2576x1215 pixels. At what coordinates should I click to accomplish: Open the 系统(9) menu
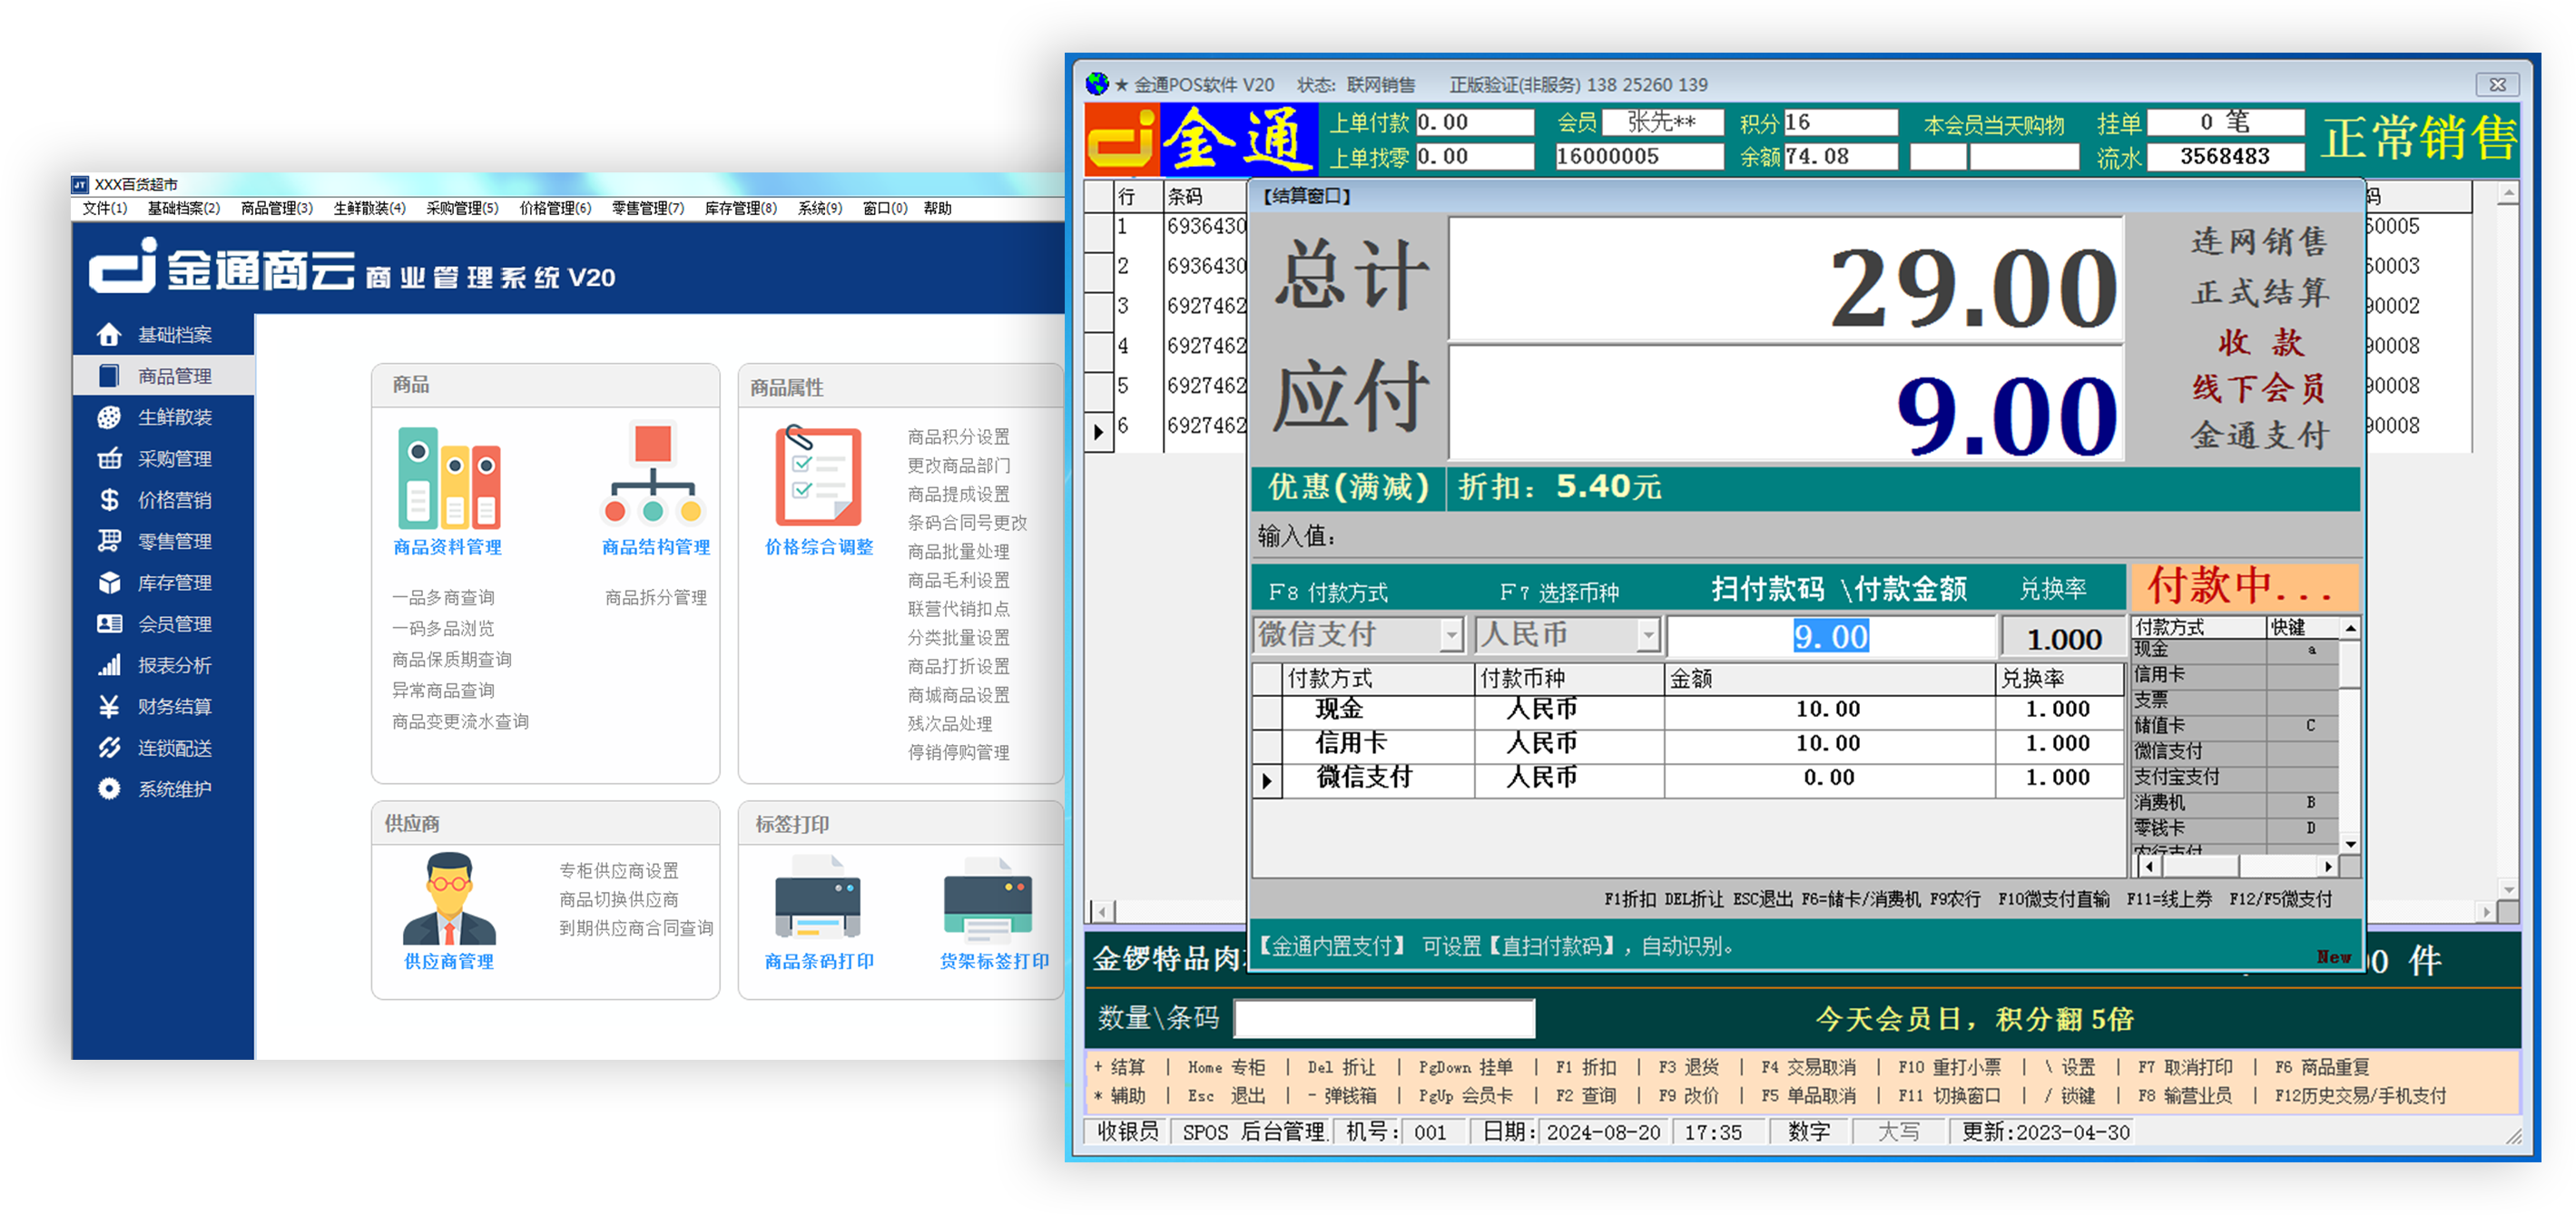coord(820,208)
